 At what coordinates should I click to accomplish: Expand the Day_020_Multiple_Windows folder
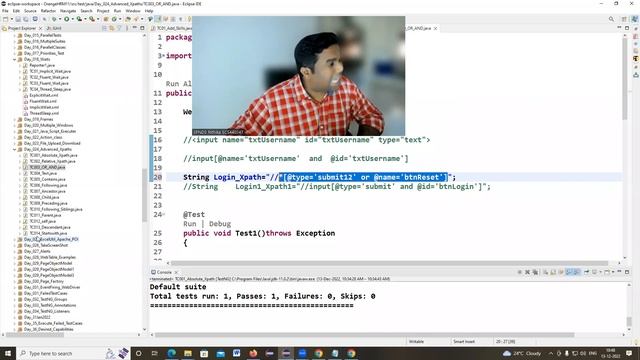pos(15,125)
